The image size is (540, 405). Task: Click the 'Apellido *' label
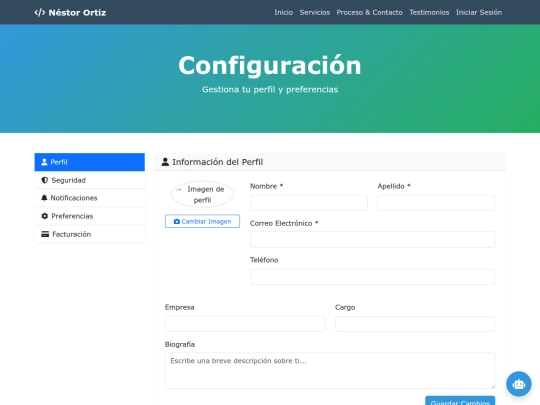(394, 186)
